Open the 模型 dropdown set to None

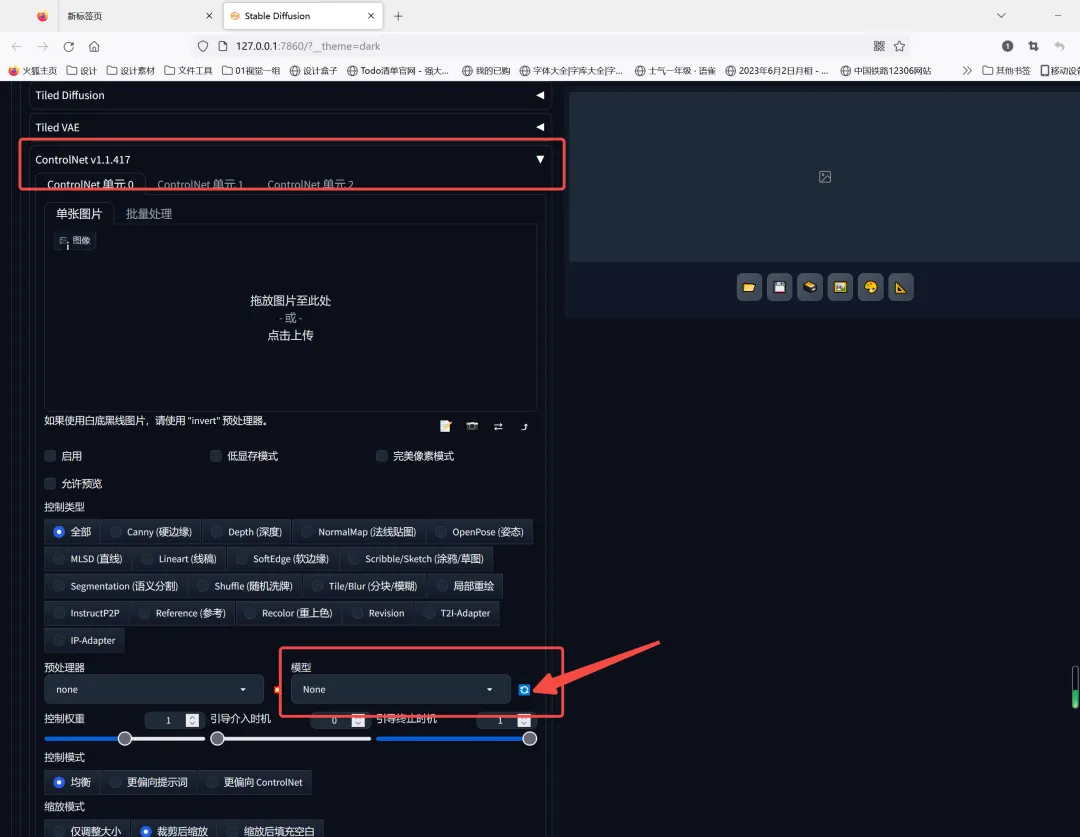(x=401, y=690)
